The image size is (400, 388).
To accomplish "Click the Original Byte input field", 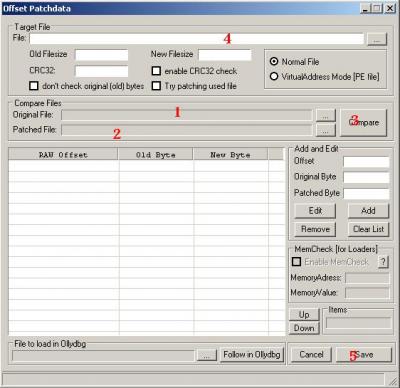I will pyautogui.click(x=366, y=178).
